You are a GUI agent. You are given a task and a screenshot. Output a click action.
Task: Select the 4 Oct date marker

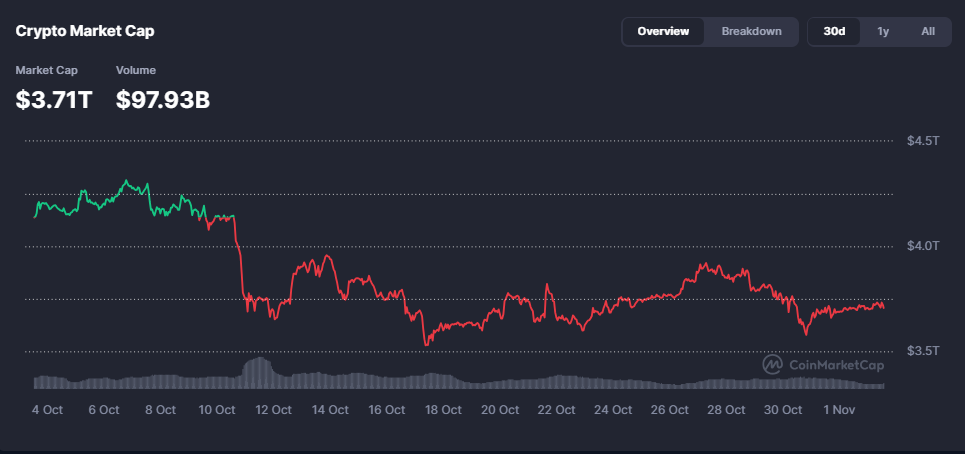coord(47,410)
